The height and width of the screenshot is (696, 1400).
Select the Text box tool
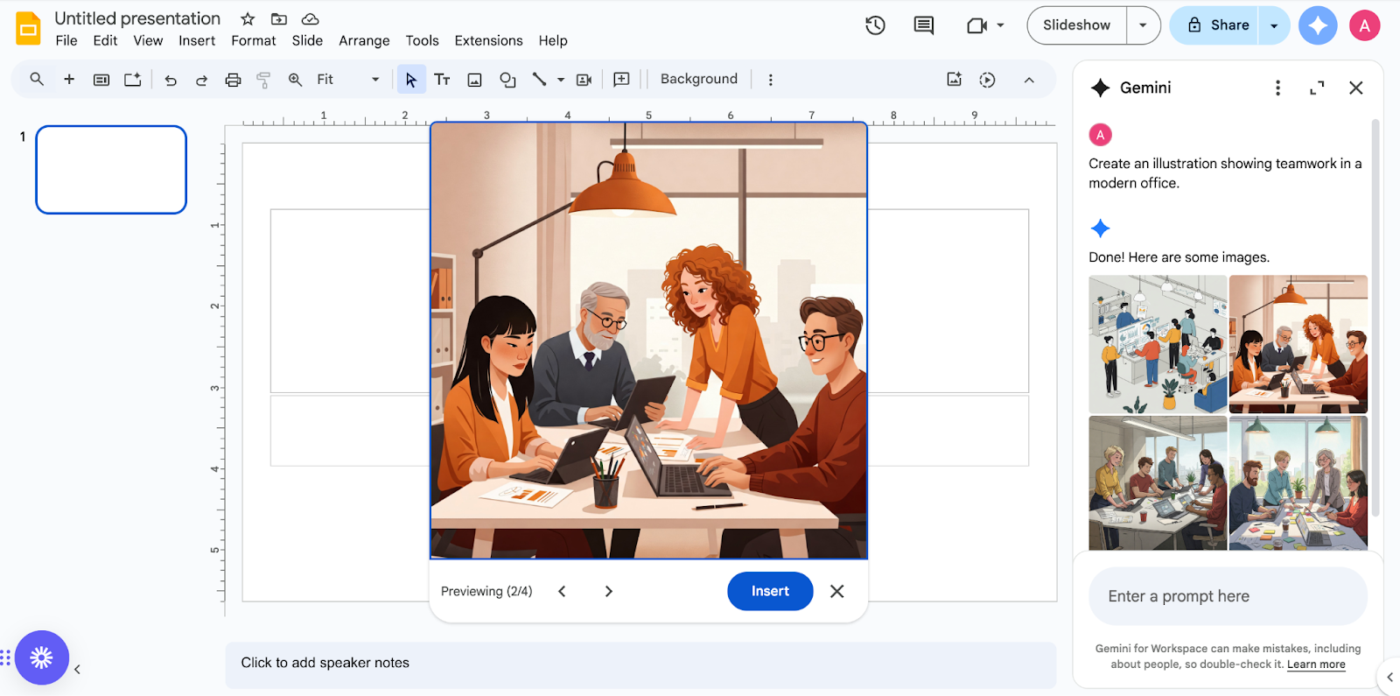pyautogui.click(x=442, y=80)
